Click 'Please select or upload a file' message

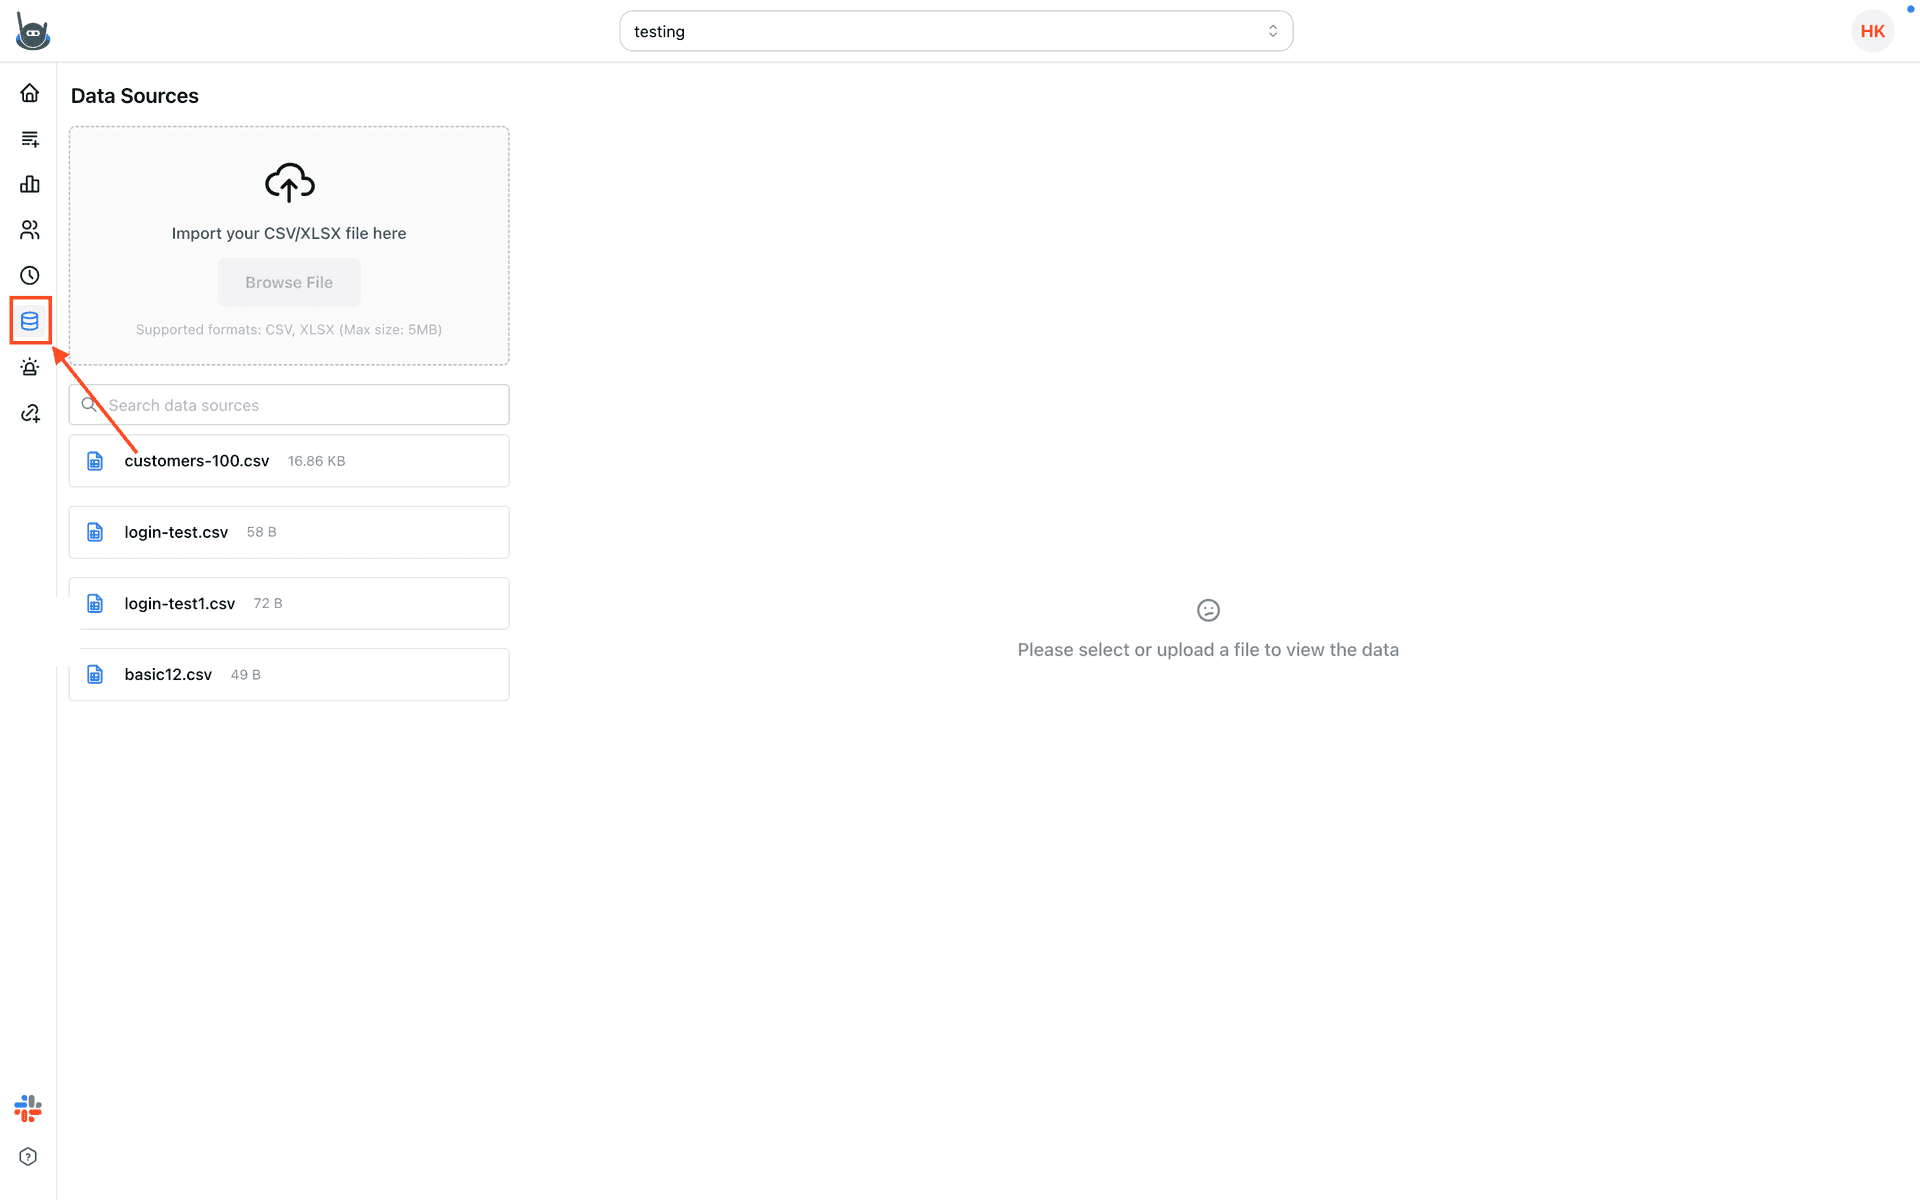pos(1208,650)
